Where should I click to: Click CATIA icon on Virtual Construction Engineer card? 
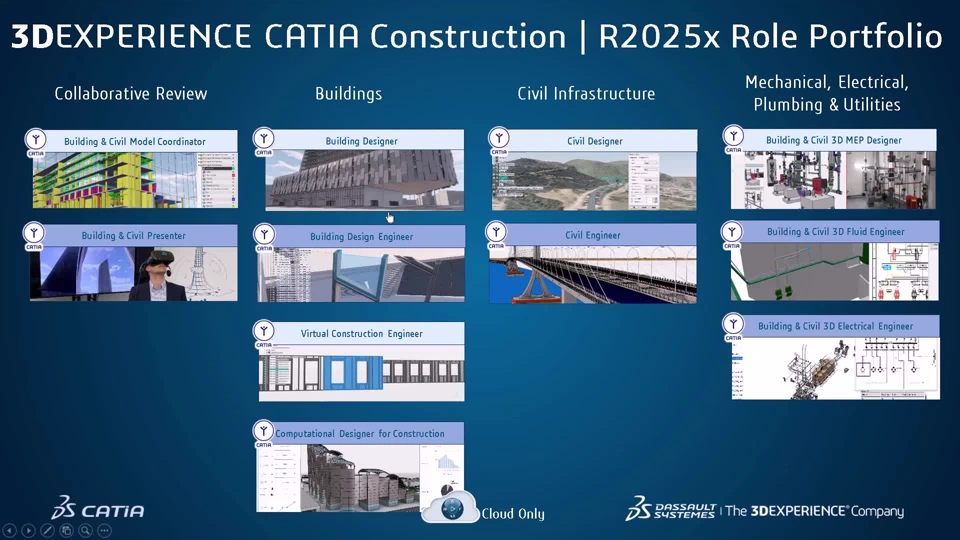264,333
